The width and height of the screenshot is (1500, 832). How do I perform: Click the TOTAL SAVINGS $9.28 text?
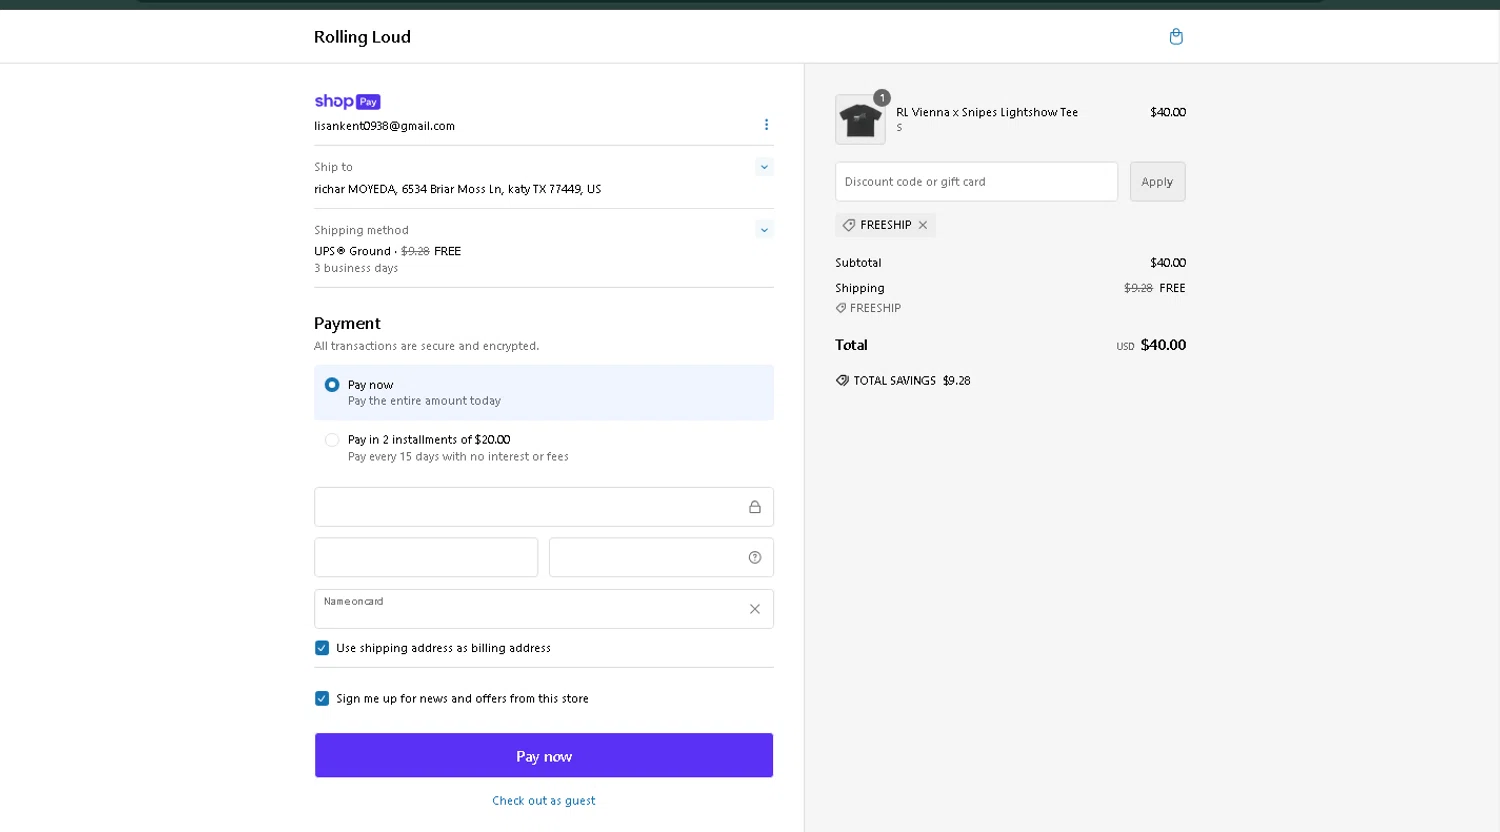912,381
